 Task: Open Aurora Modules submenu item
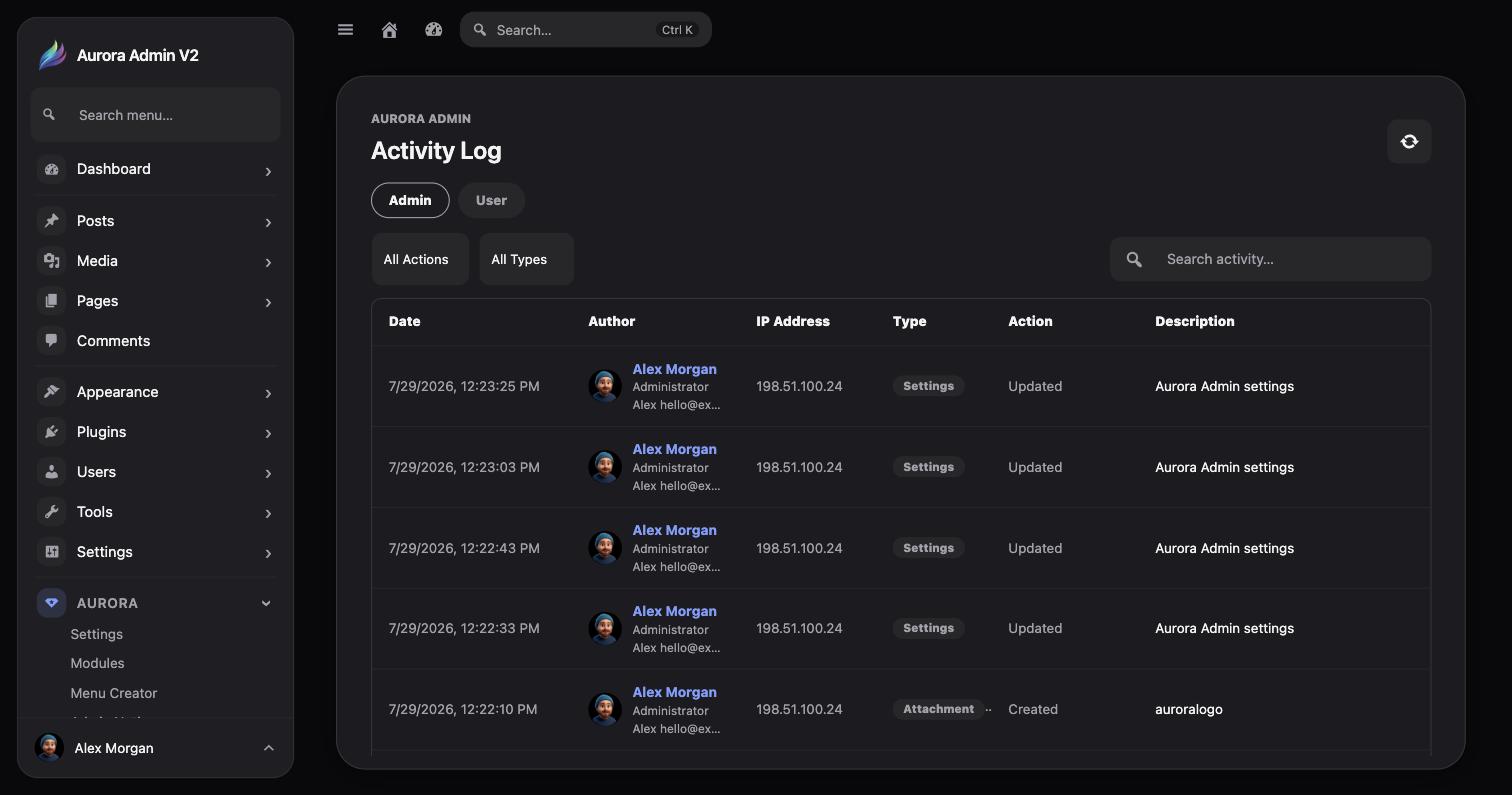[x=98, y=663]
